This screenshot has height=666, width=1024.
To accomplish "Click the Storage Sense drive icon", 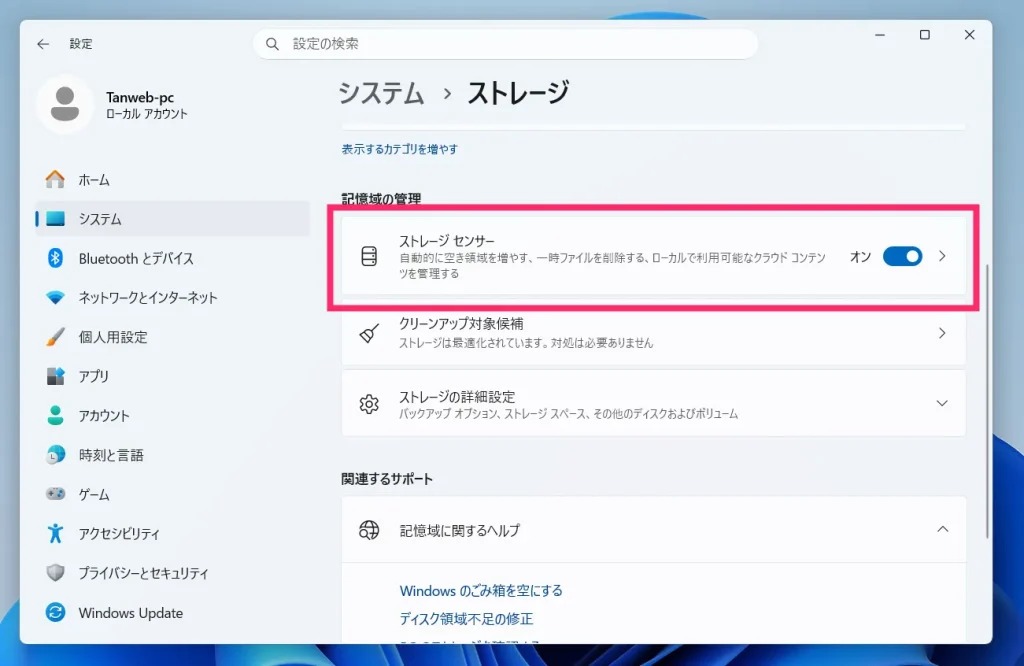I will 369,256.
